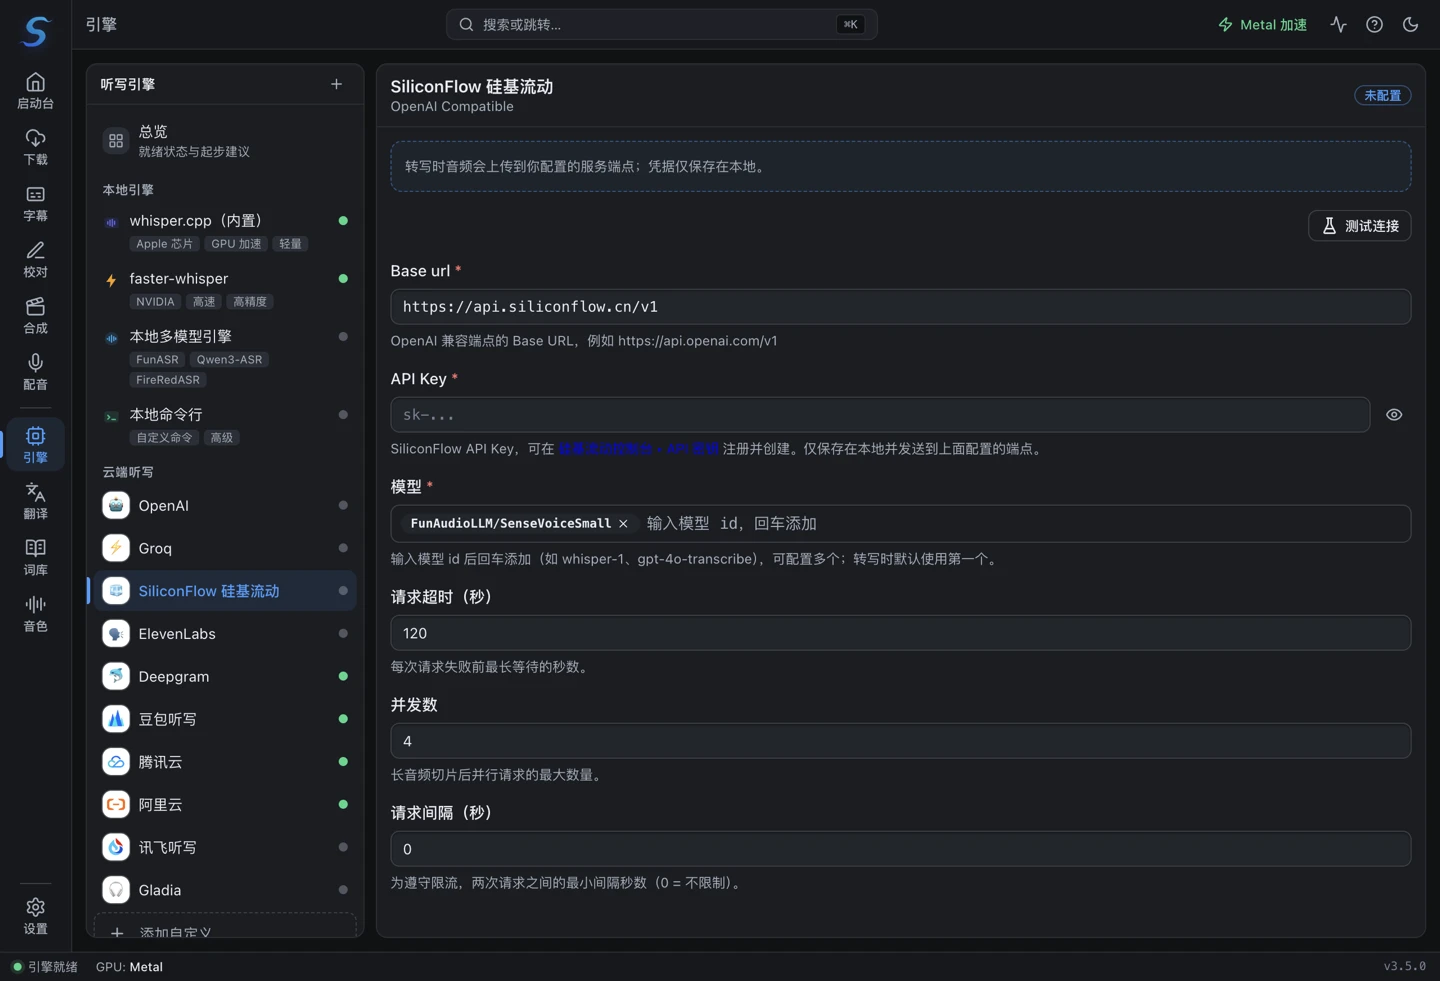Click the 自定义命令 tag

coord(165,438)
